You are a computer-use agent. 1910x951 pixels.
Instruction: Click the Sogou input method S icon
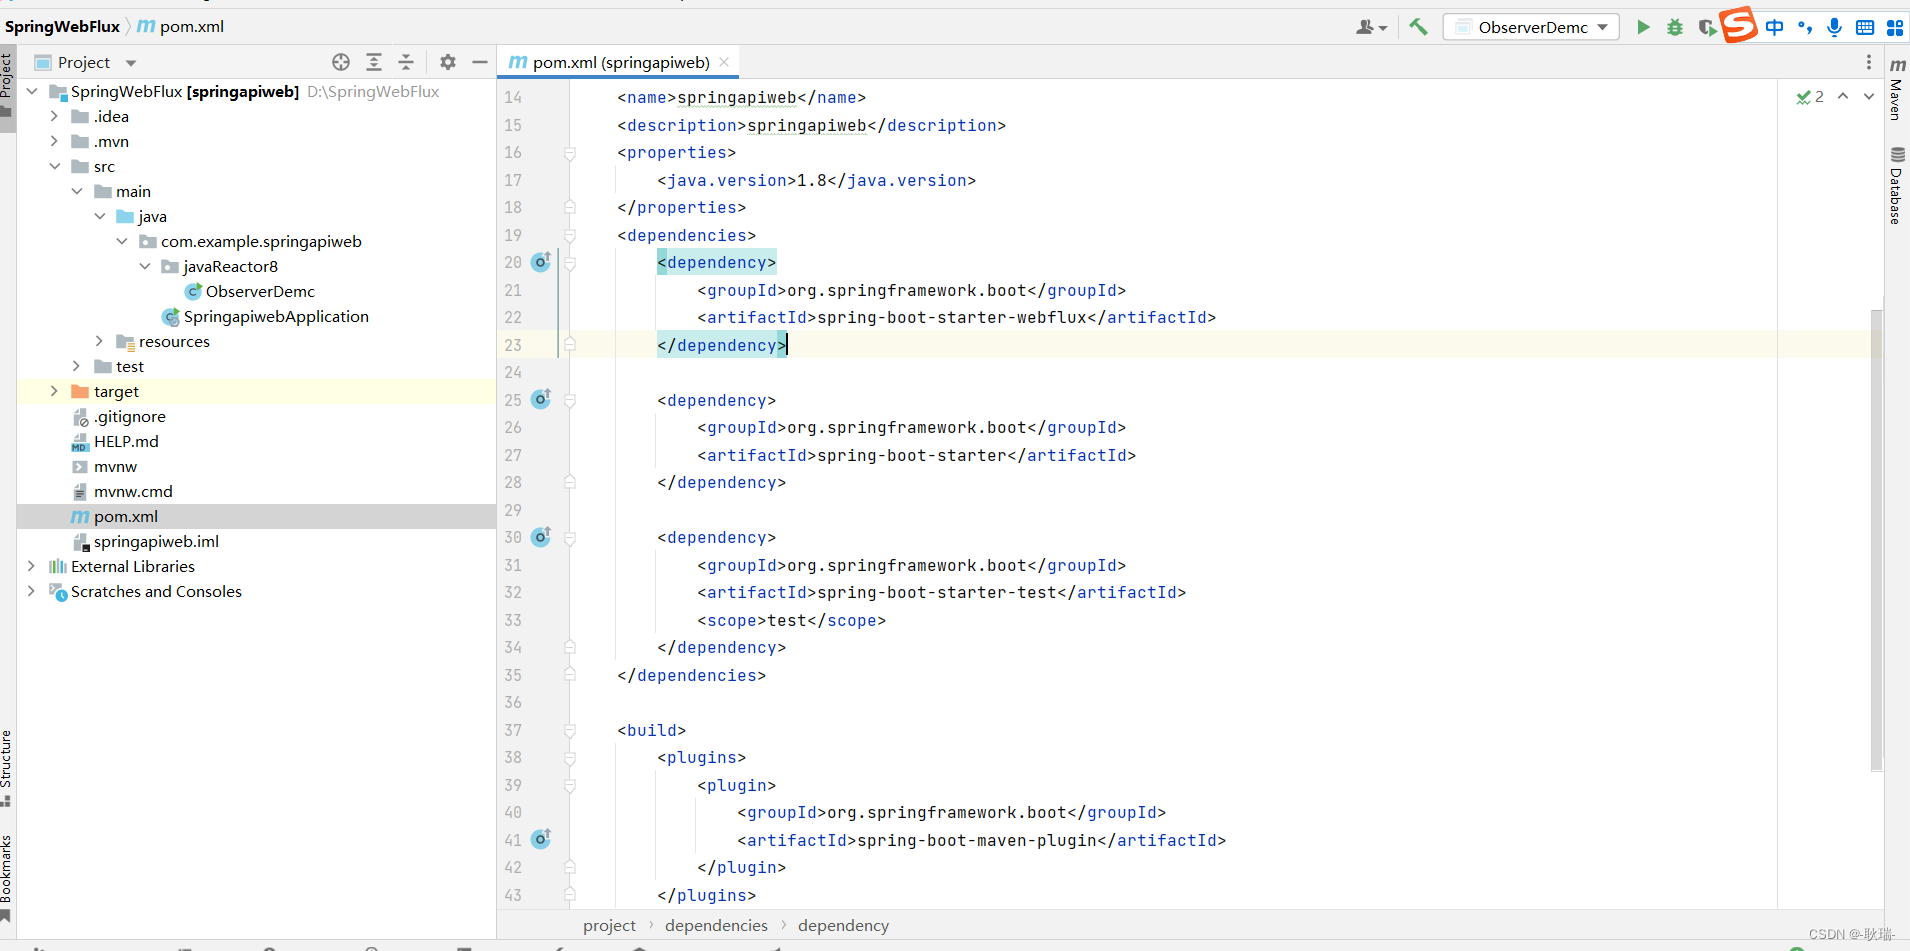[1739, 24]
